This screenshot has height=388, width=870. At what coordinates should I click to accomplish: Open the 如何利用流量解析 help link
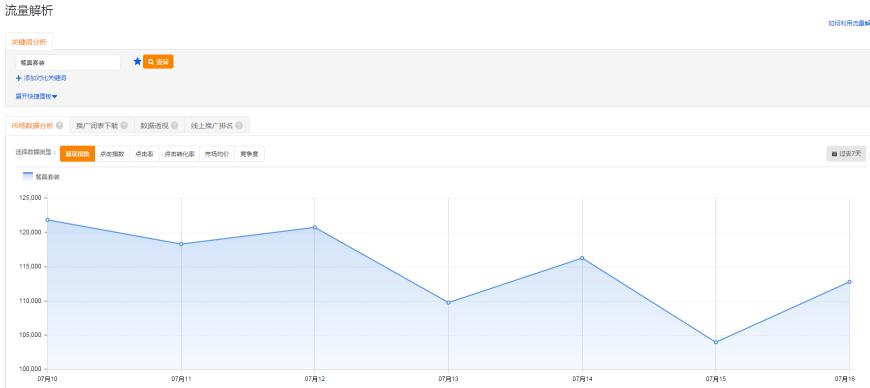[849, 23]
